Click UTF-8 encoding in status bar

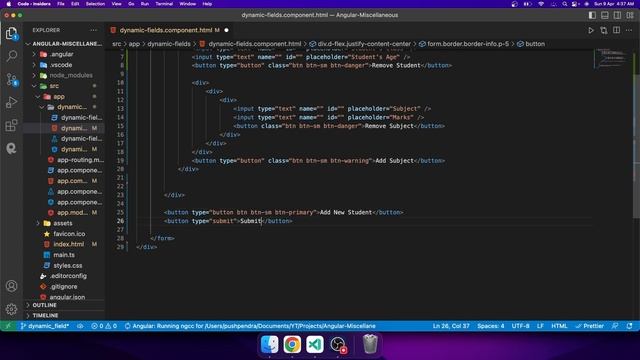pos(520,326)
